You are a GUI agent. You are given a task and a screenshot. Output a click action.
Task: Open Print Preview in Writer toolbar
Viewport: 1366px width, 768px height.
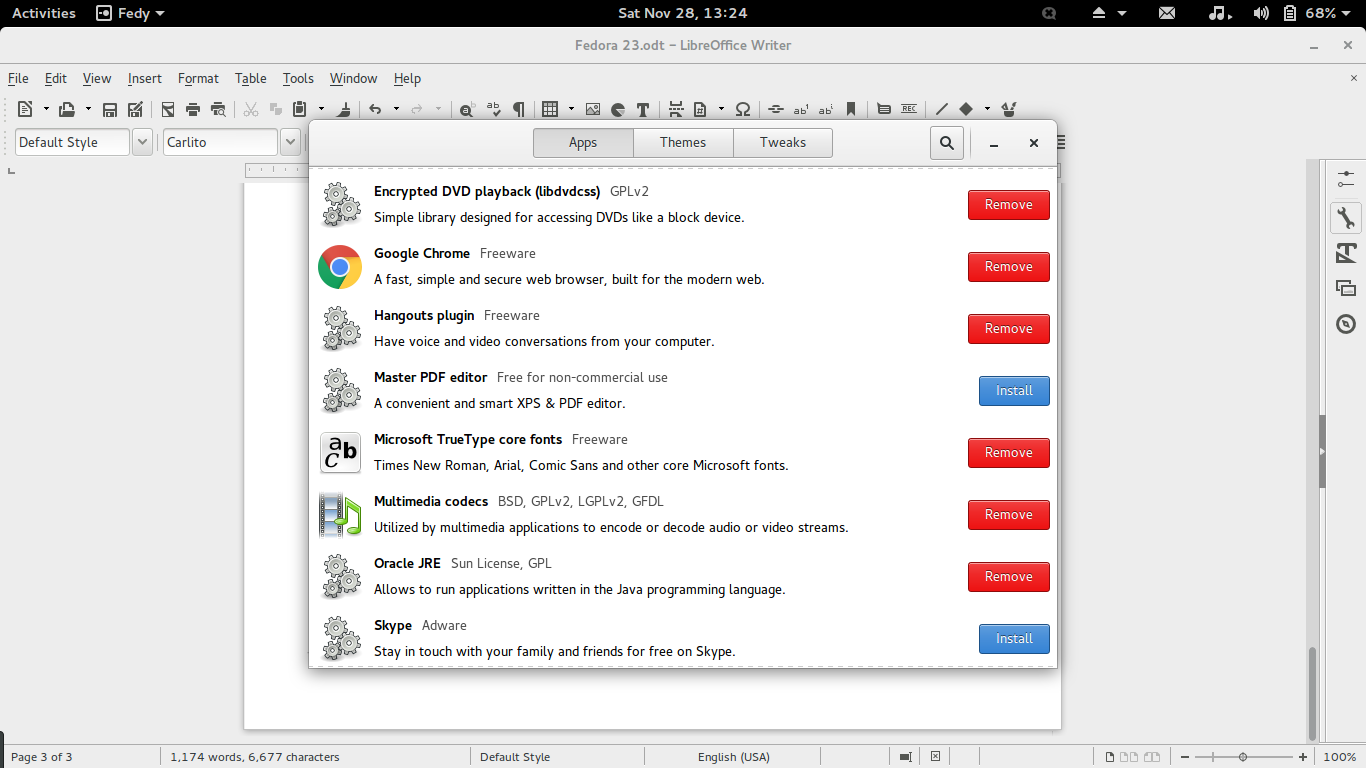coord(218,109)
